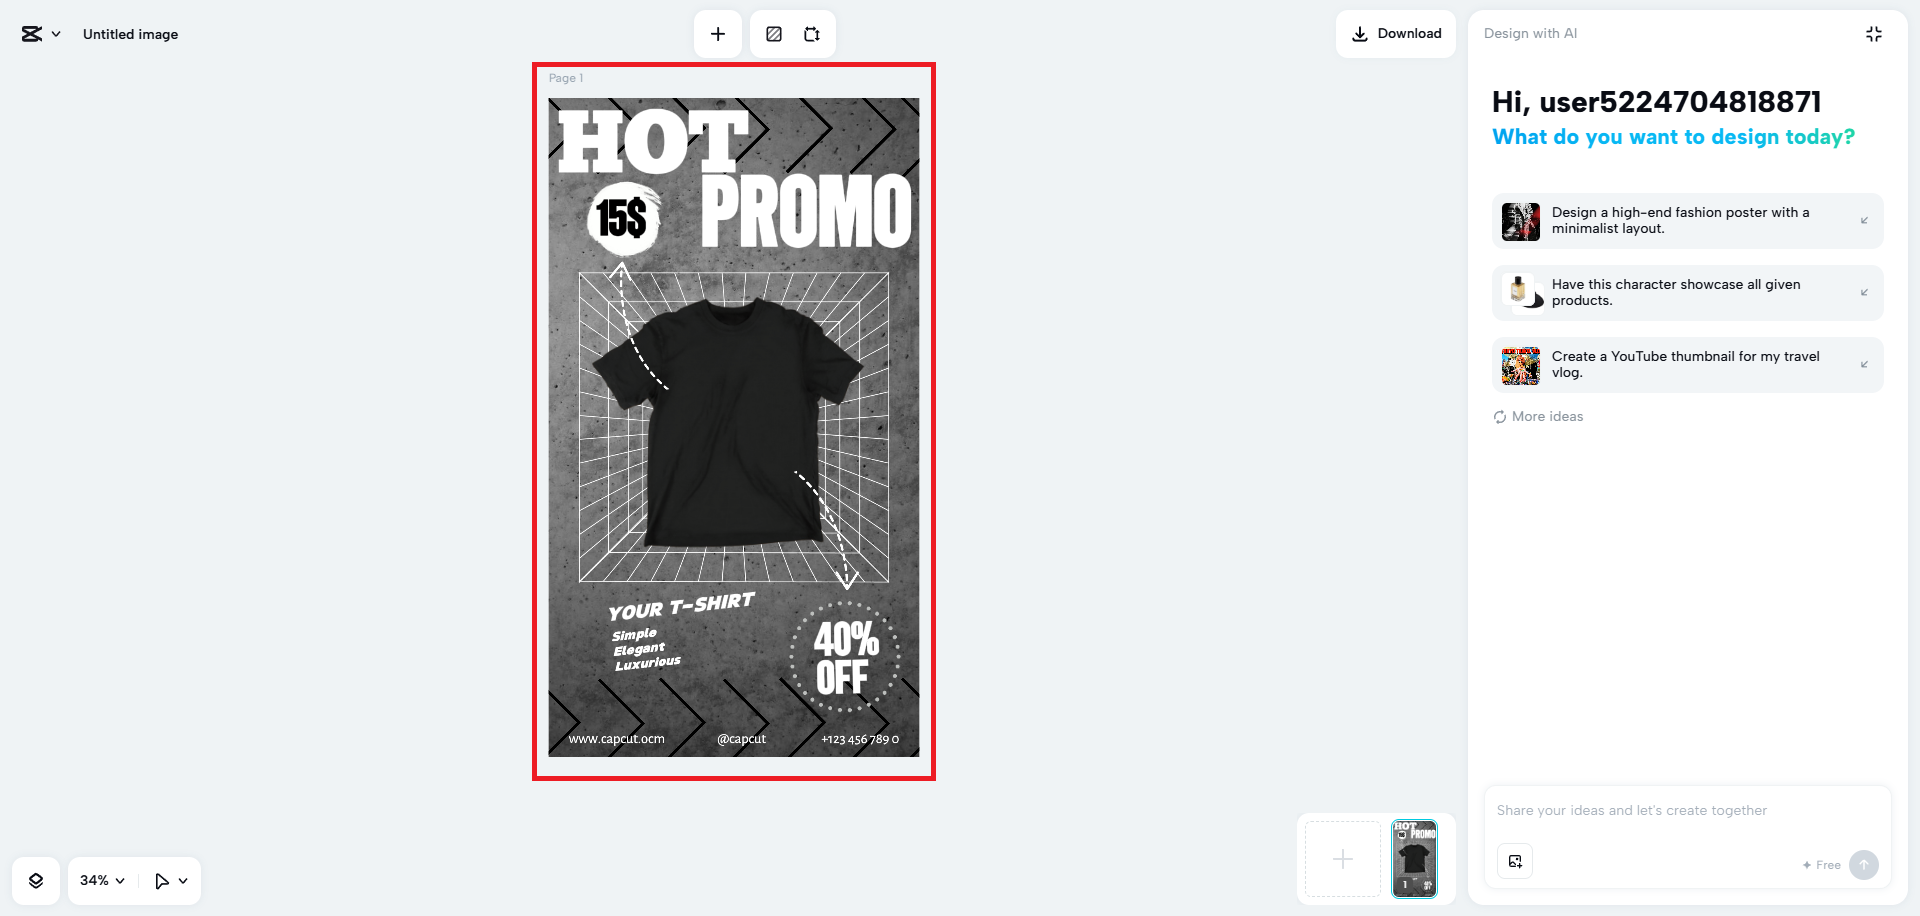The image size is (1920, 916).
Task: Click the Untitled image title field
Action: point(131,34)
